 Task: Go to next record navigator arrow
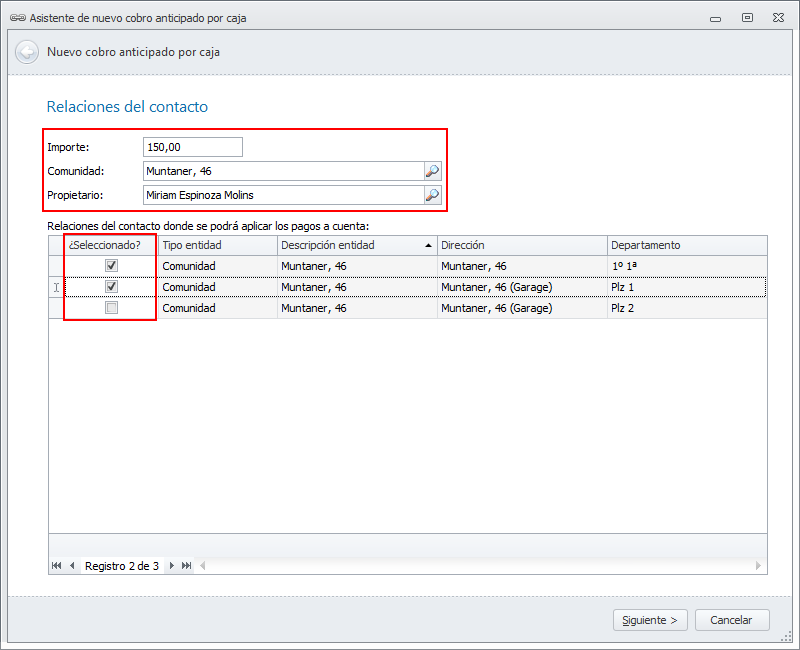coord(171,565)
